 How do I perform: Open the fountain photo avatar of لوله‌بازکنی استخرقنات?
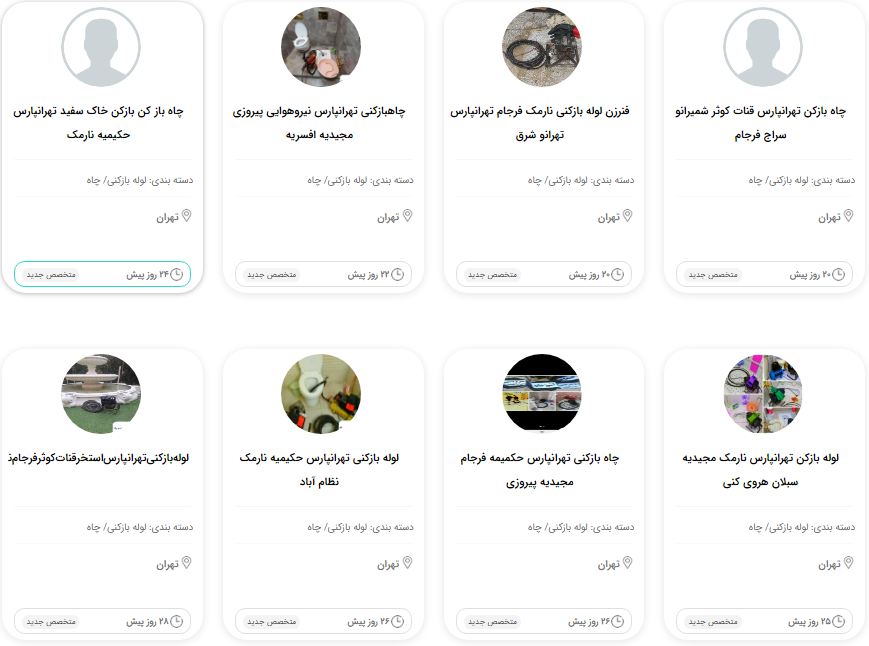[x=101, y=394]
